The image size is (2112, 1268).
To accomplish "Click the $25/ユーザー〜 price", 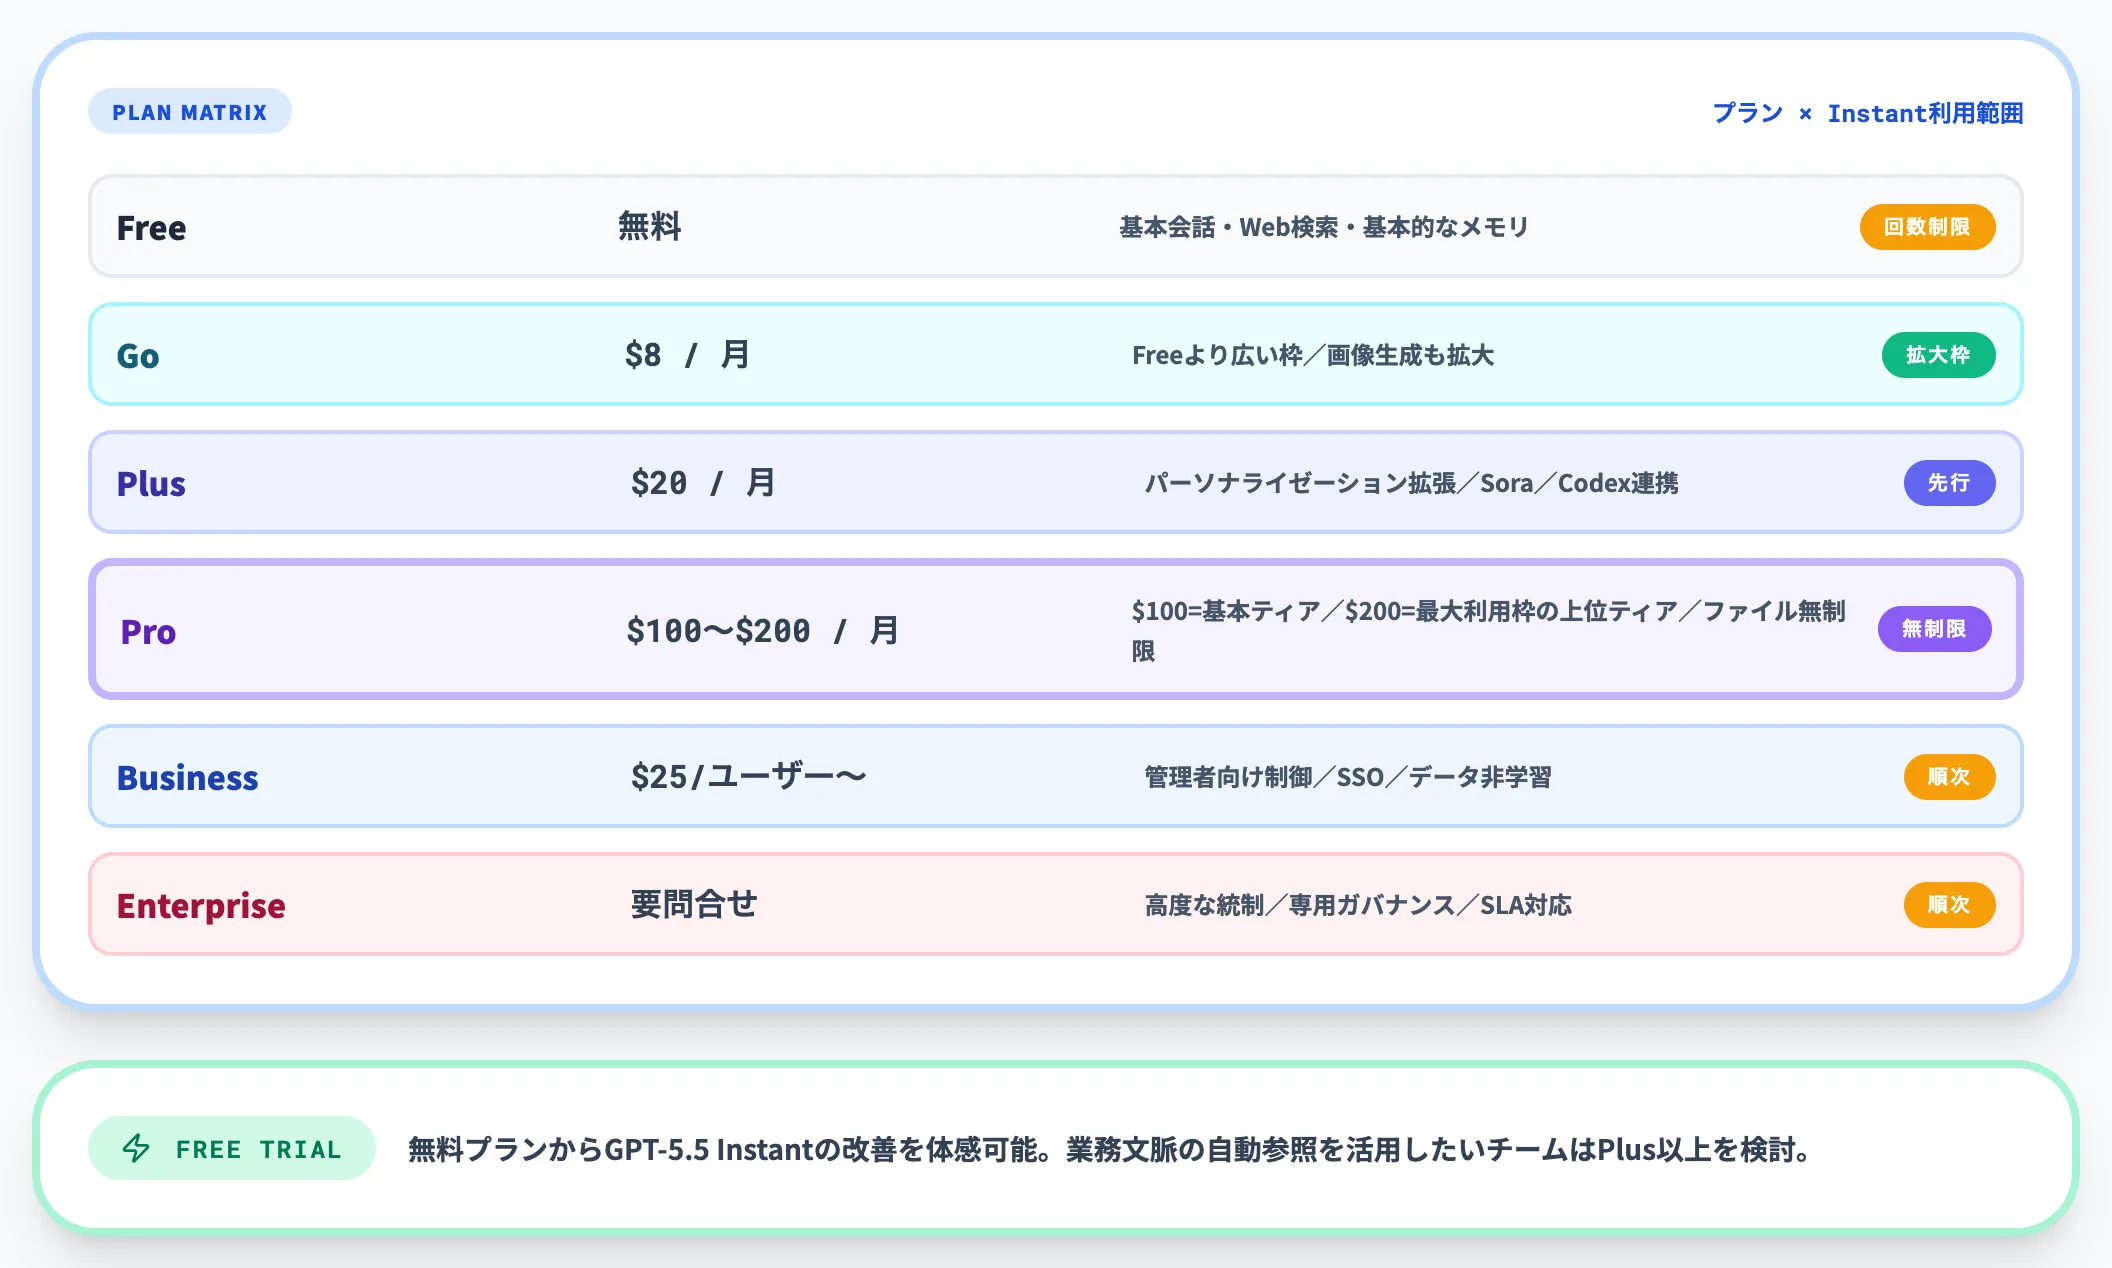I will tap(748, 776).
